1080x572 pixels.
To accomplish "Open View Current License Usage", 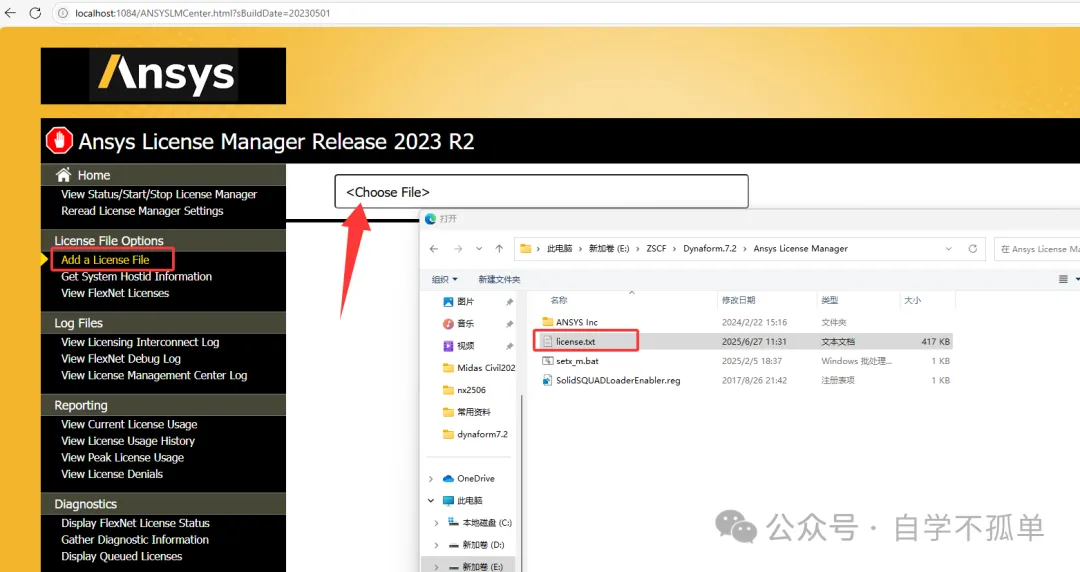I will pyautogui.click(x=129, y=424).
